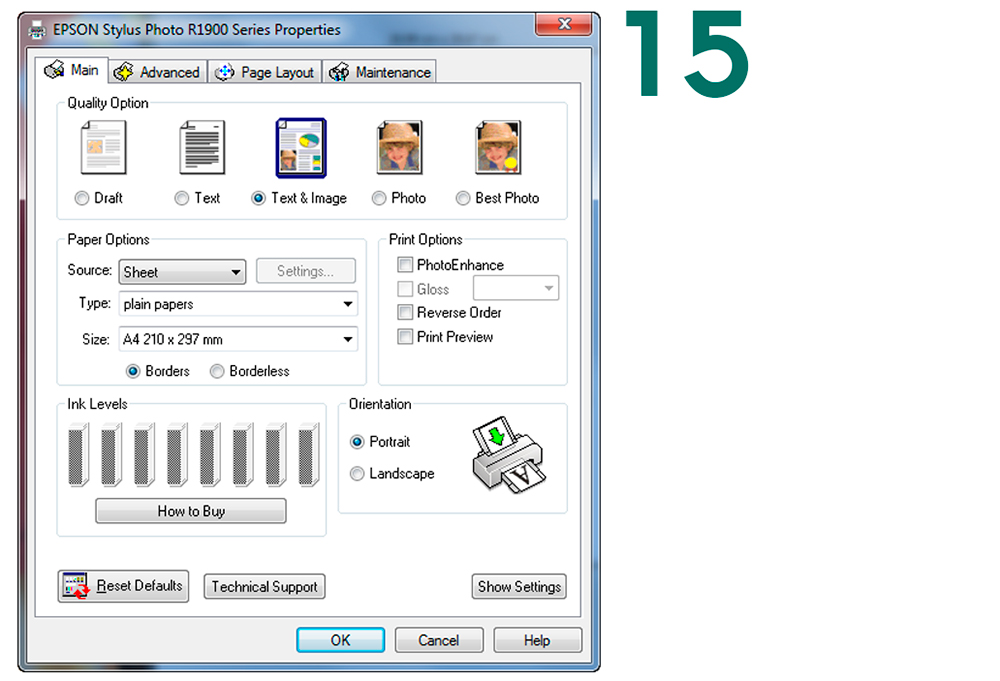Click the How to Buy button

pyautogui.click(x=191, y=511)
